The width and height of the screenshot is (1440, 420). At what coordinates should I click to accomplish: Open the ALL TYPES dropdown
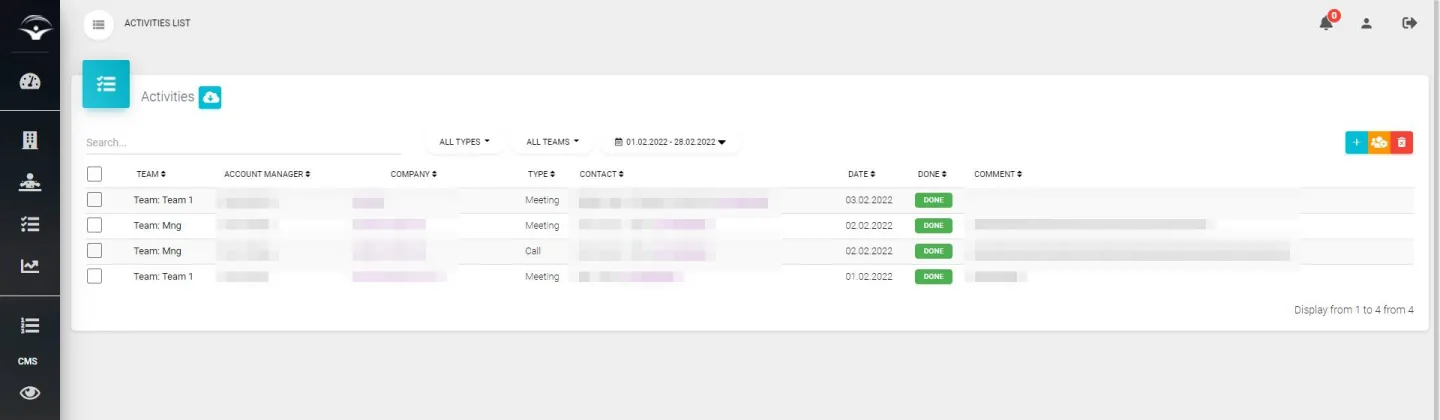coord(465,142)
